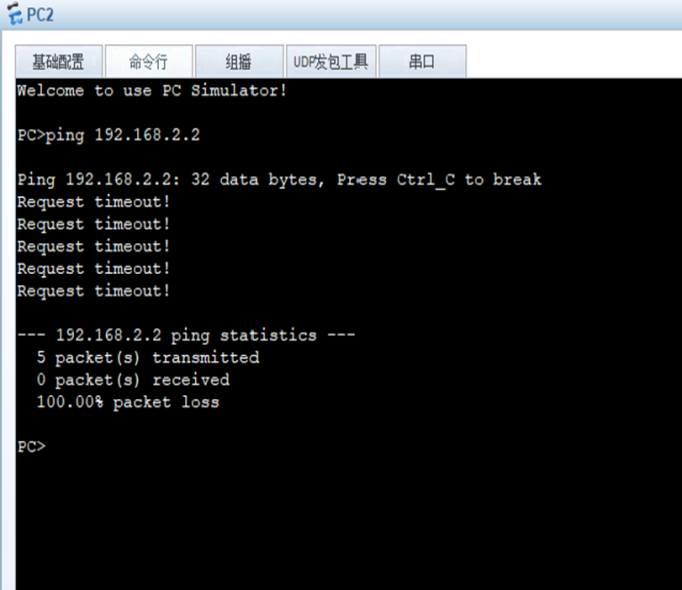Click the ping statistics header line

(x=186, y=335)
